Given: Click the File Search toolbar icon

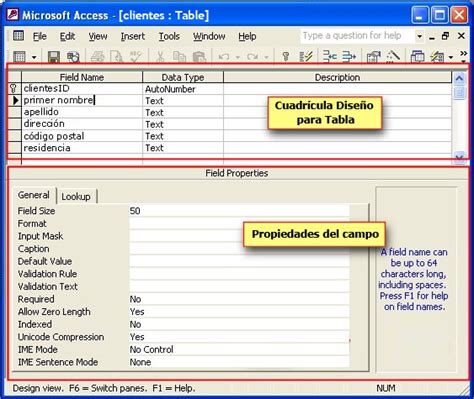Looking at the screenshot, I should pos(73,57).
